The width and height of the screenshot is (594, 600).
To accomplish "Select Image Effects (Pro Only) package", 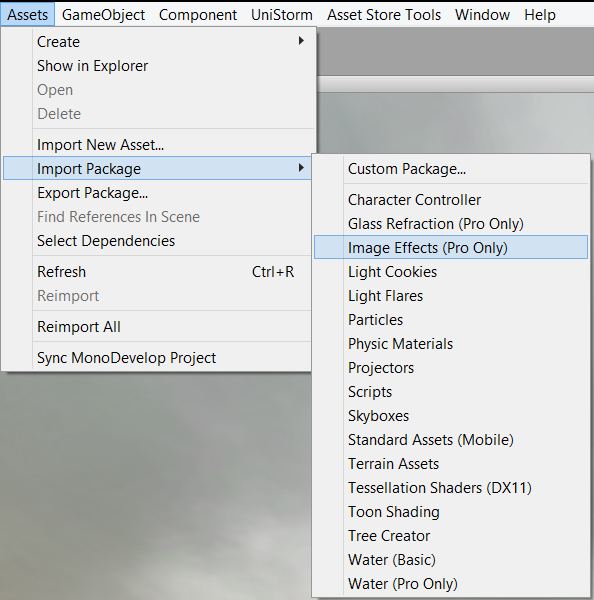I will pyautogui.click(x=451, y=248).
